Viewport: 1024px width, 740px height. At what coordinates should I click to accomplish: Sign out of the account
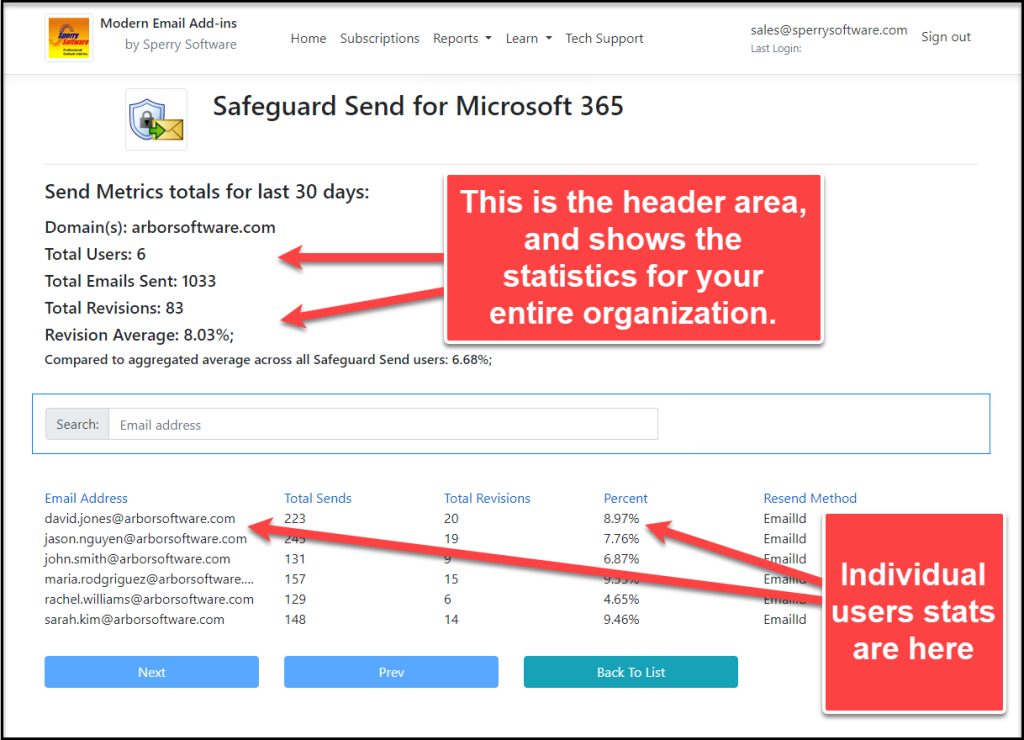click(x=945, y=35)
